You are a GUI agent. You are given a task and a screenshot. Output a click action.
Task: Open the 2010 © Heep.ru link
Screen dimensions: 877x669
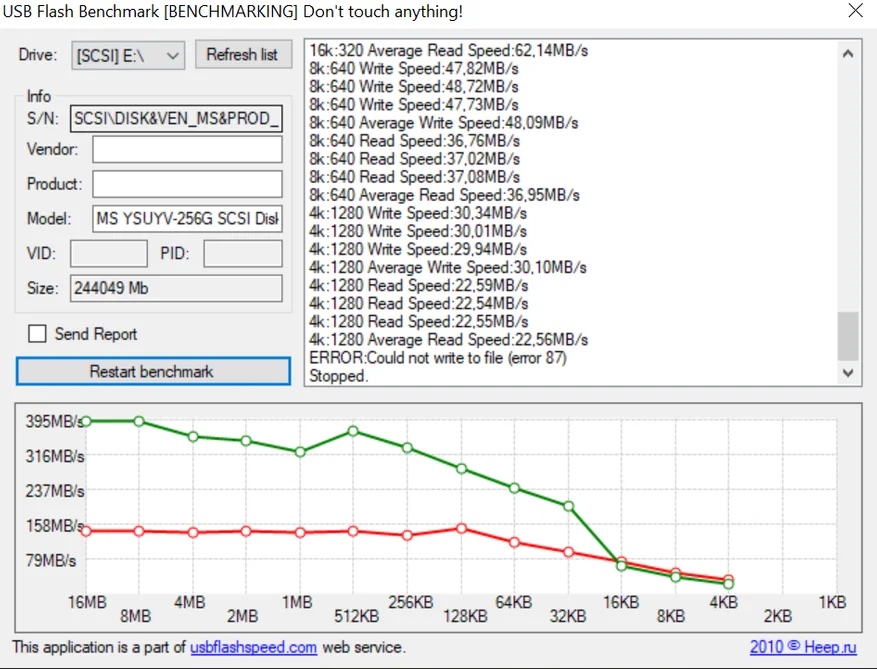(x=803, y=647)
